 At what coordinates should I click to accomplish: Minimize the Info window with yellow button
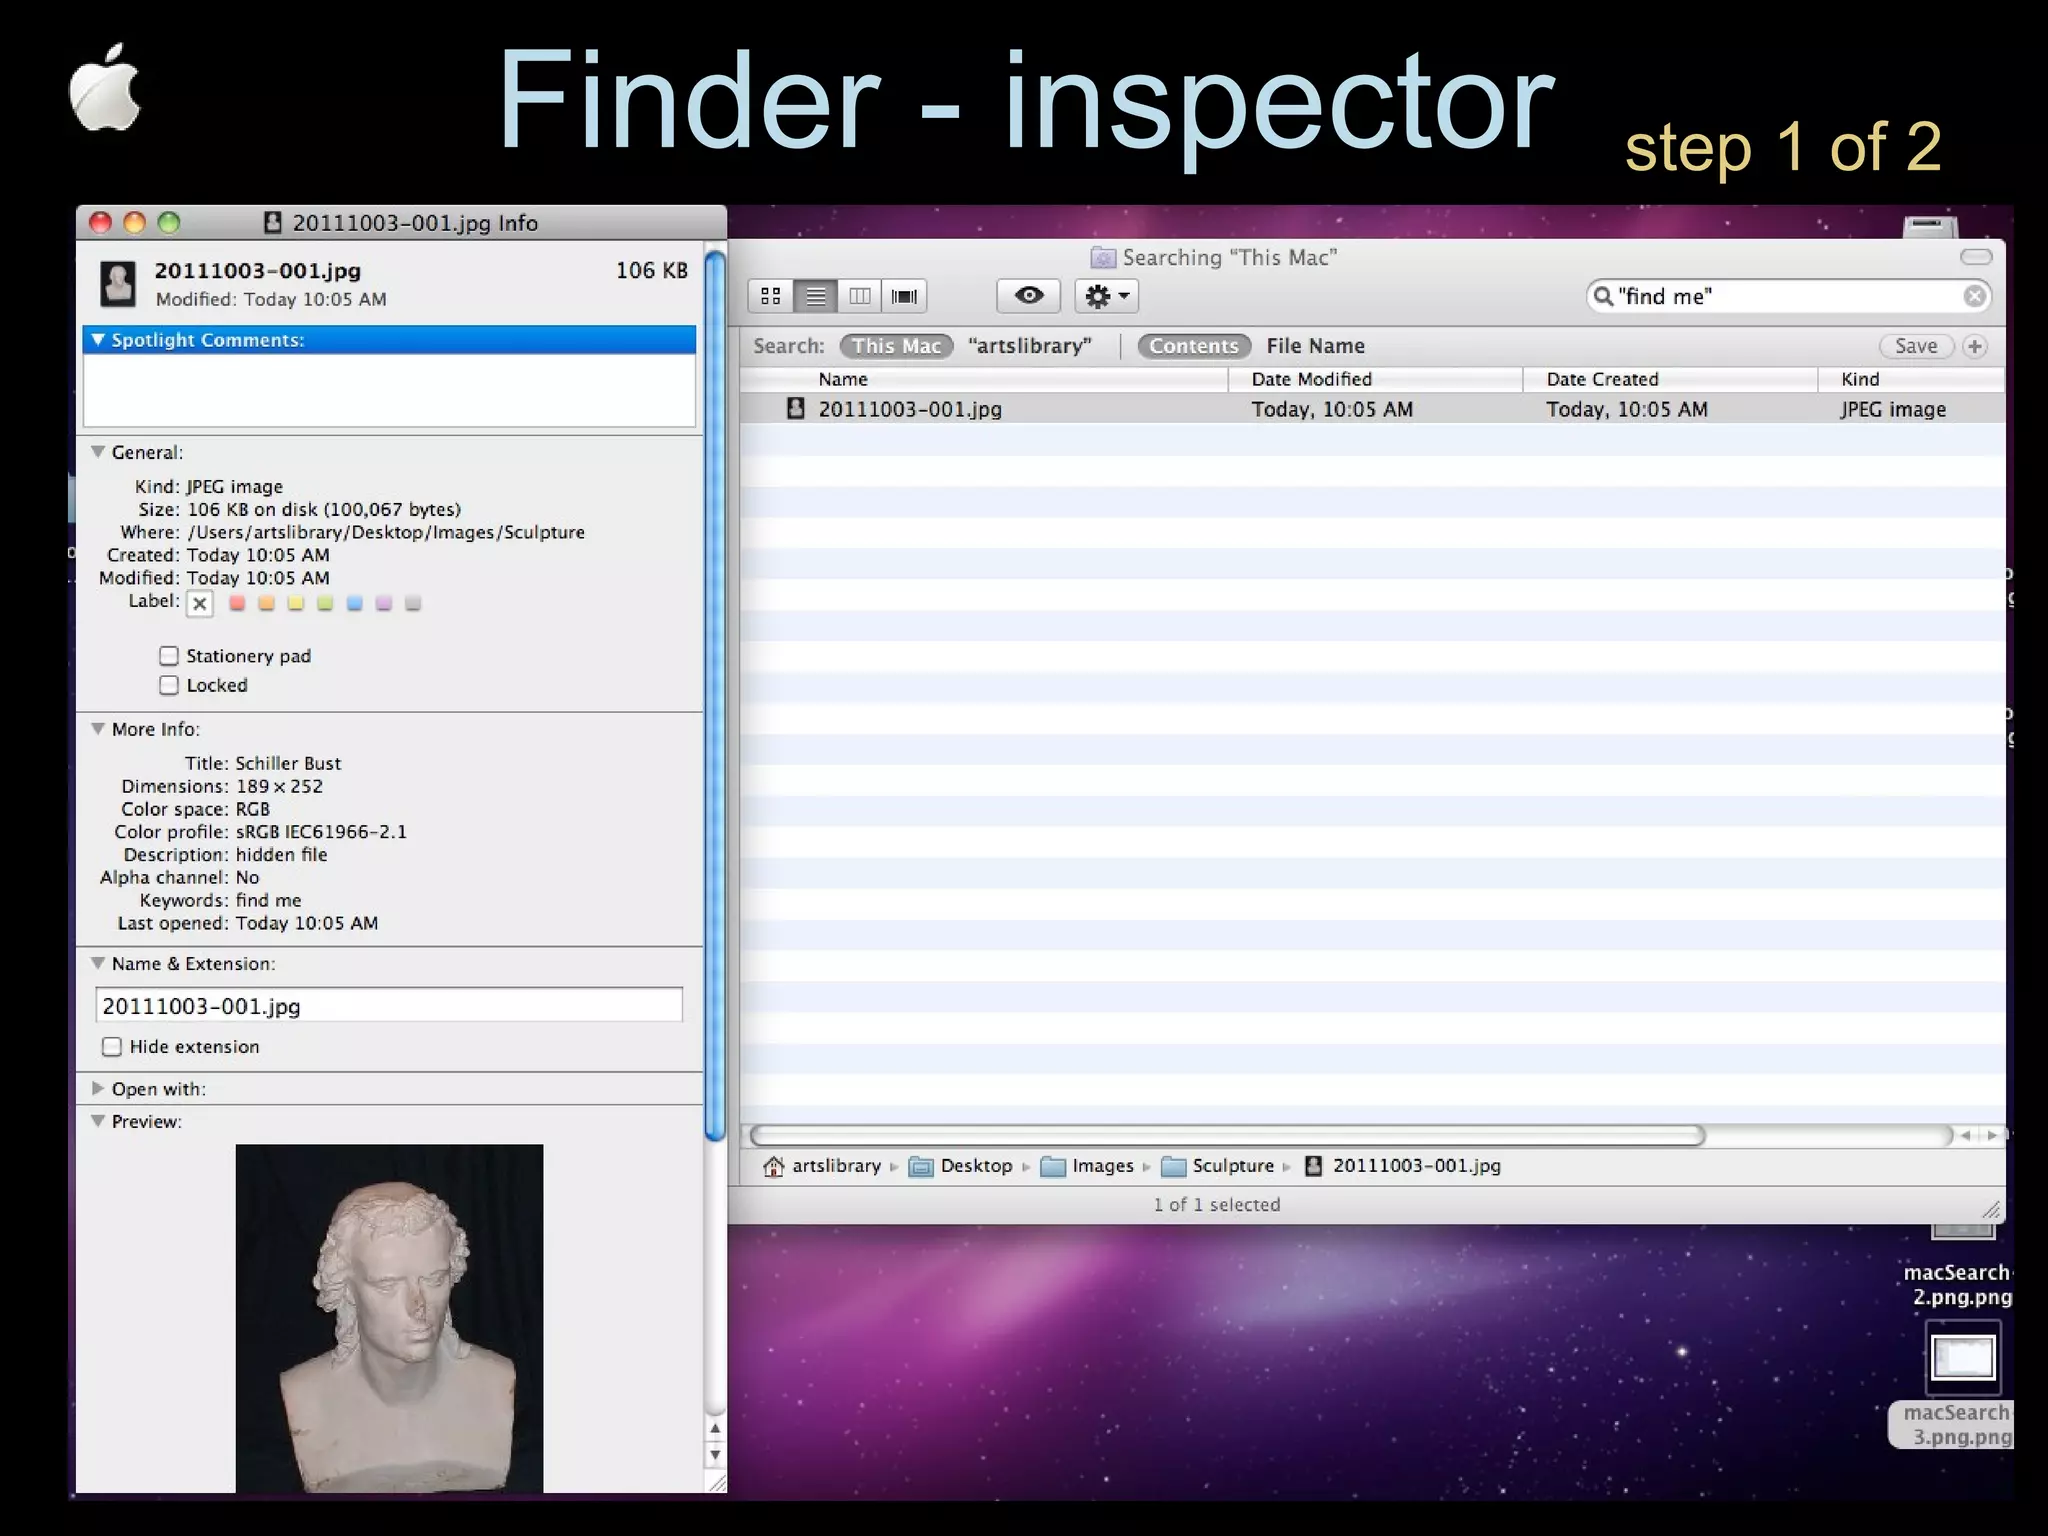134,222
